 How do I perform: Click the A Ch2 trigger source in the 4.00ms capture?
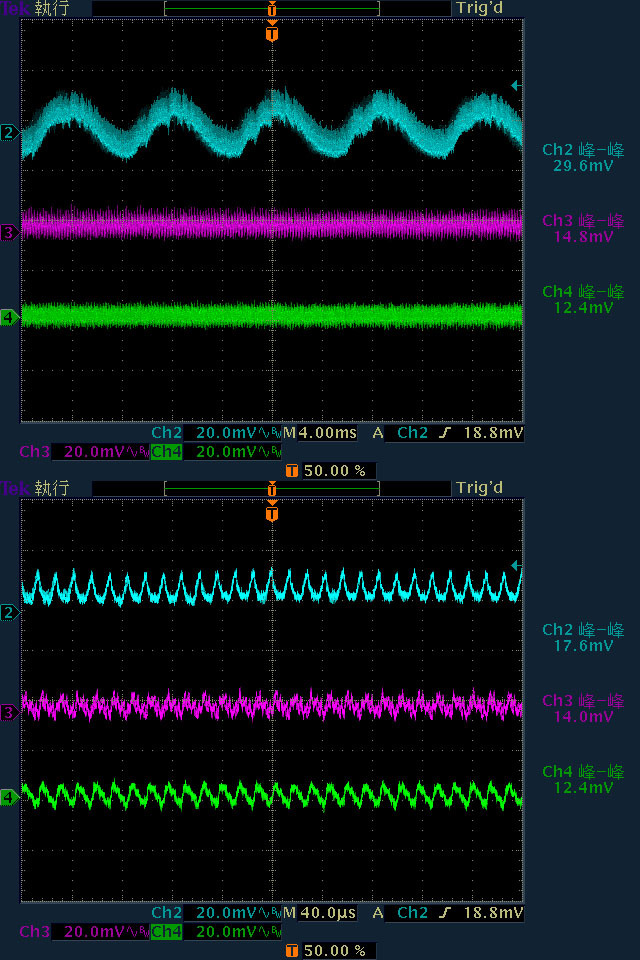tap(400, 433)
